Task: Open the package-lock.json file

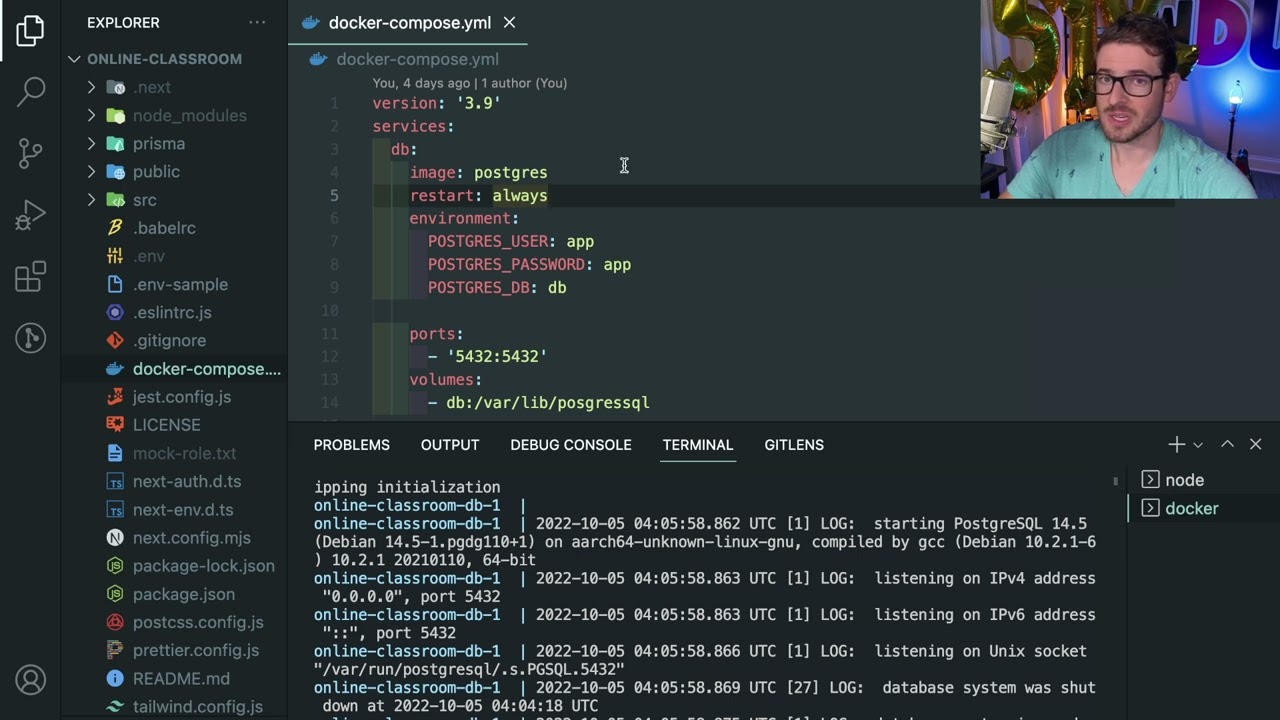Action: (x=203, y=565)
